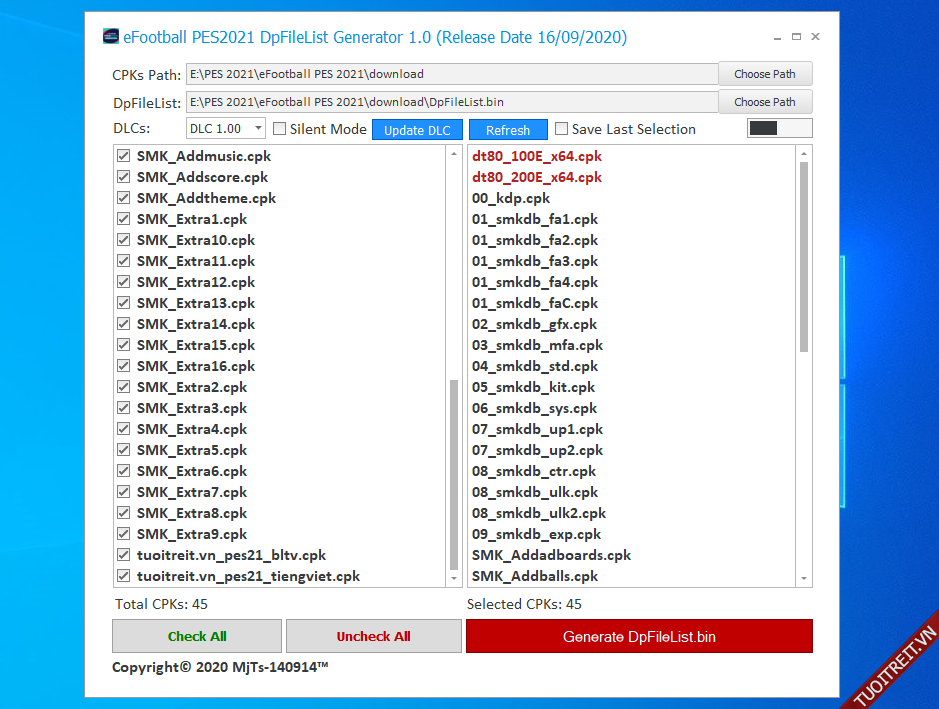Click Choose Path for CPKs Path
939x709 pixels.
click(x=765, y=74)
